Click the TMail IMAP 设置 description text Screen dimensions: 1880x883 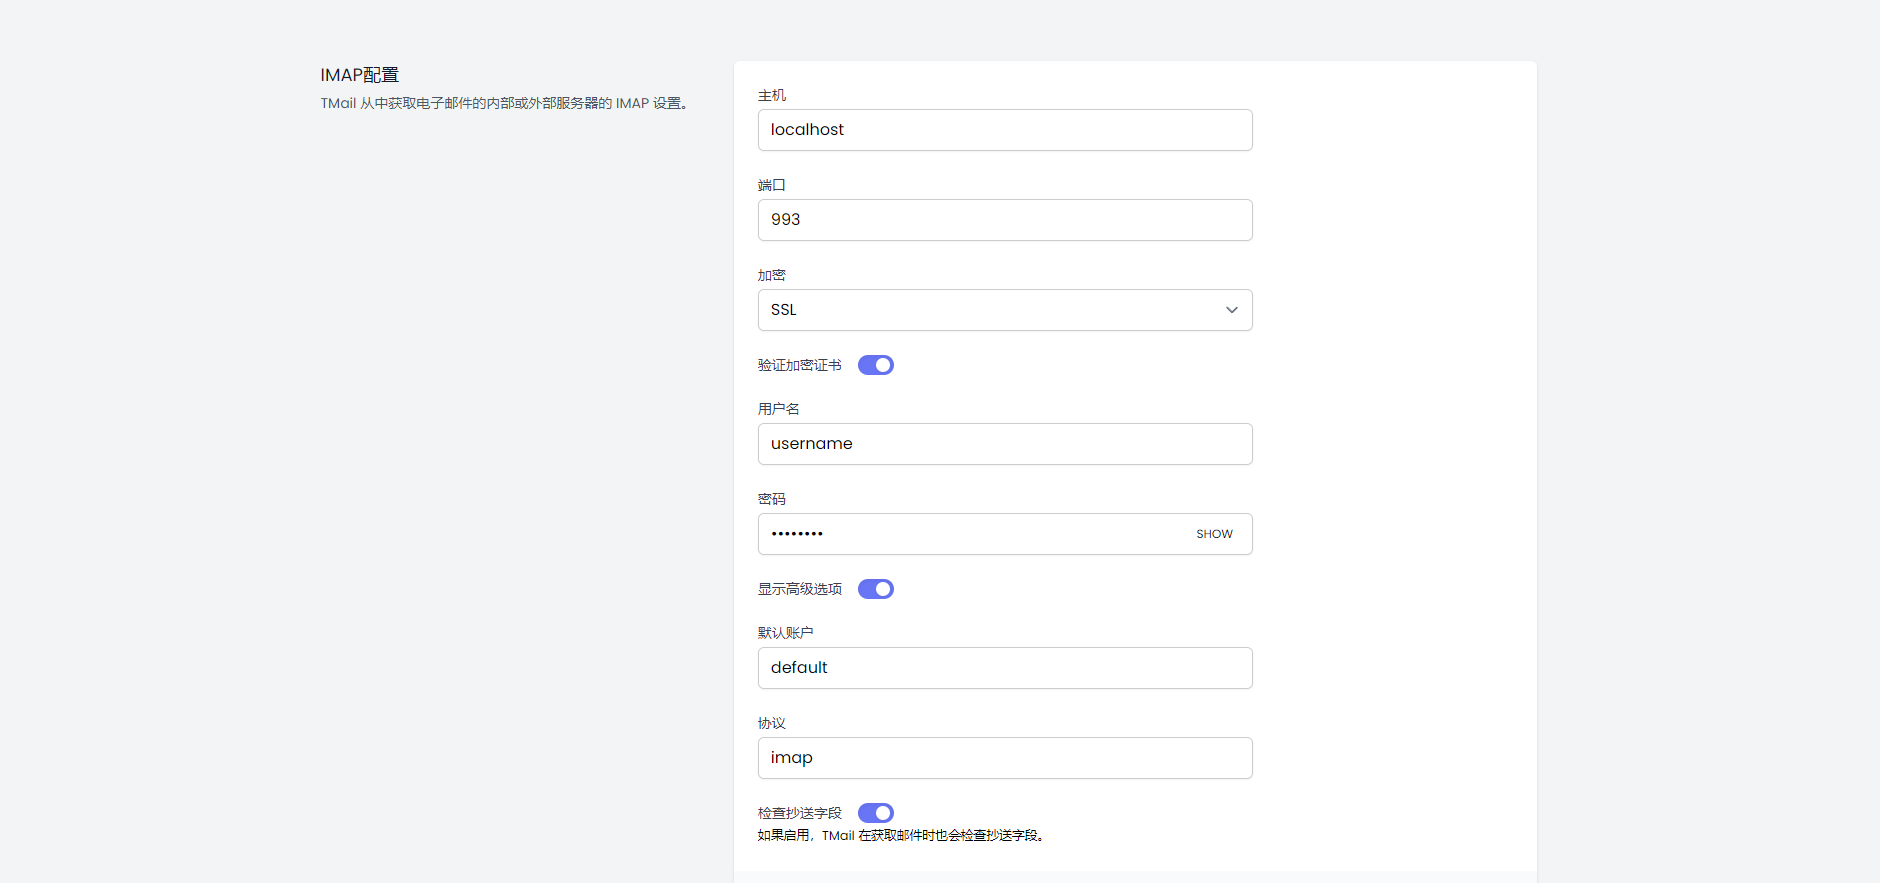(504, 103)
